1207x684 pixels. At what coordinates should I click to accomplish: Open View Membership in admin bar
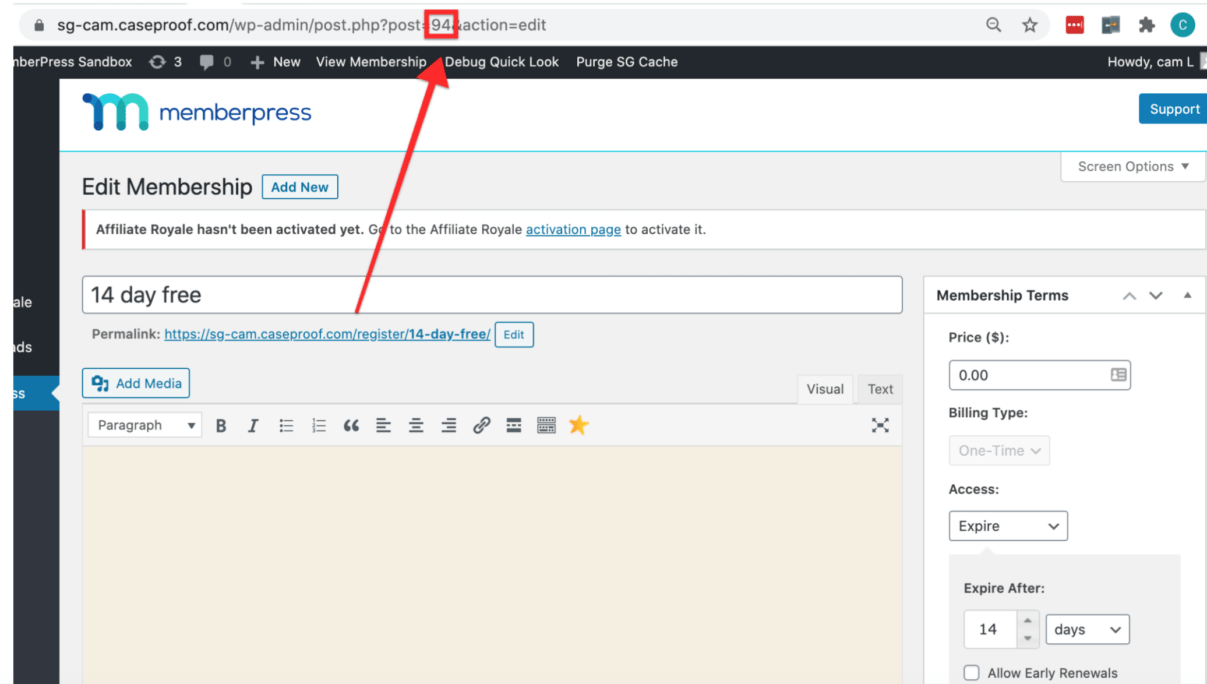(371, 62)
